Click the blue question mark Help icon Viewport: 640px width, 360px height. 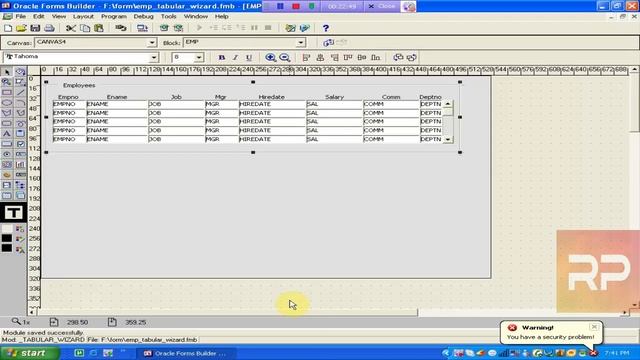tap(325, 28)
